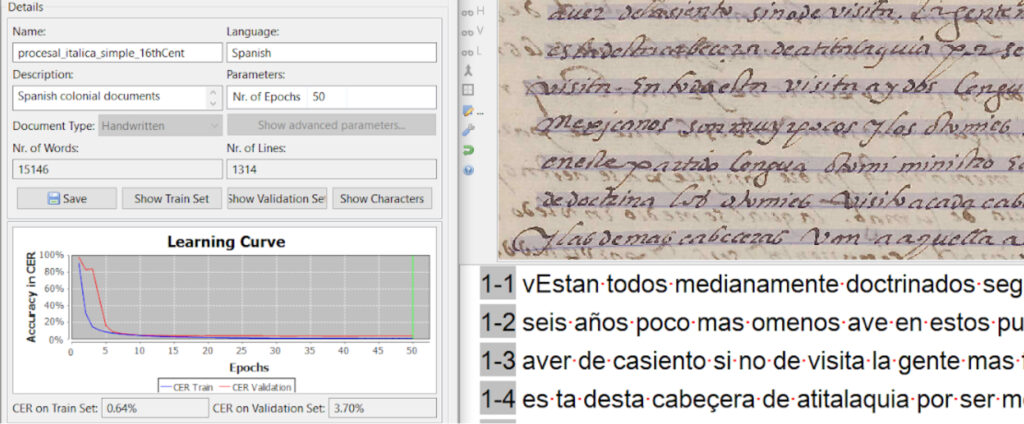Image resolution: width=1024 pixels, height=424 pixels.
Task: Click the Show Characters button
Action: click(x=384, y=198)
